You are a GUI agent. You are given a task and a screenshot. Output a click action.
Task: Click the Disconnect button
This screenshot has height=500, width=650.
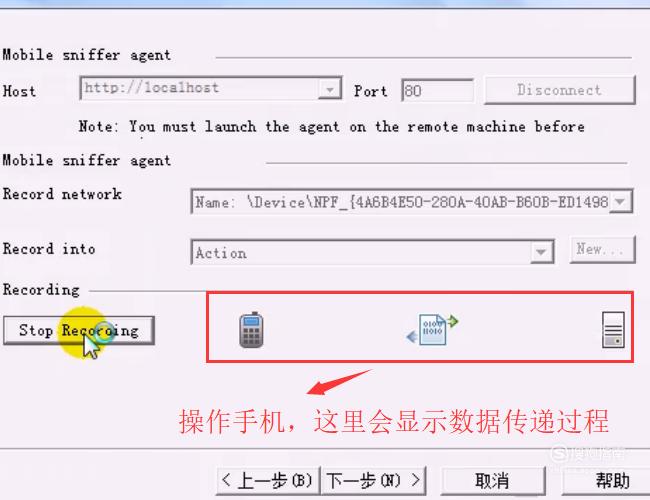click(560, 90)
